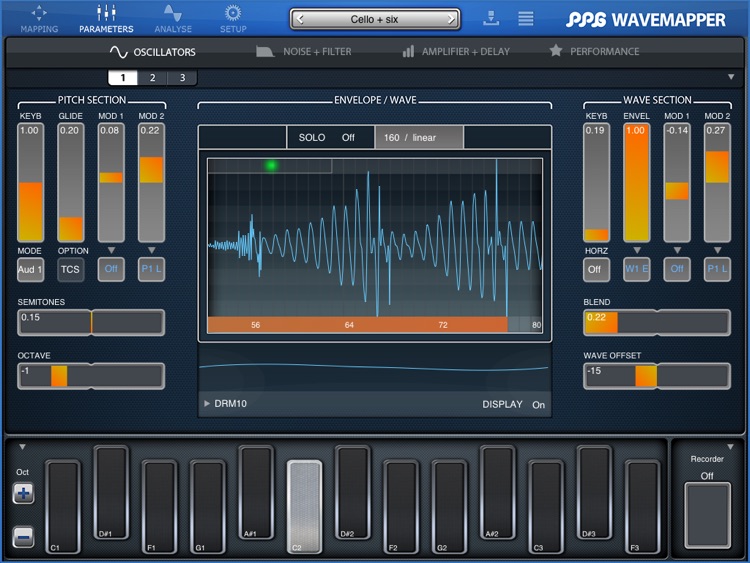The image size is (750, 563).
Task: Play the C1 key
Action: point(63,507)
